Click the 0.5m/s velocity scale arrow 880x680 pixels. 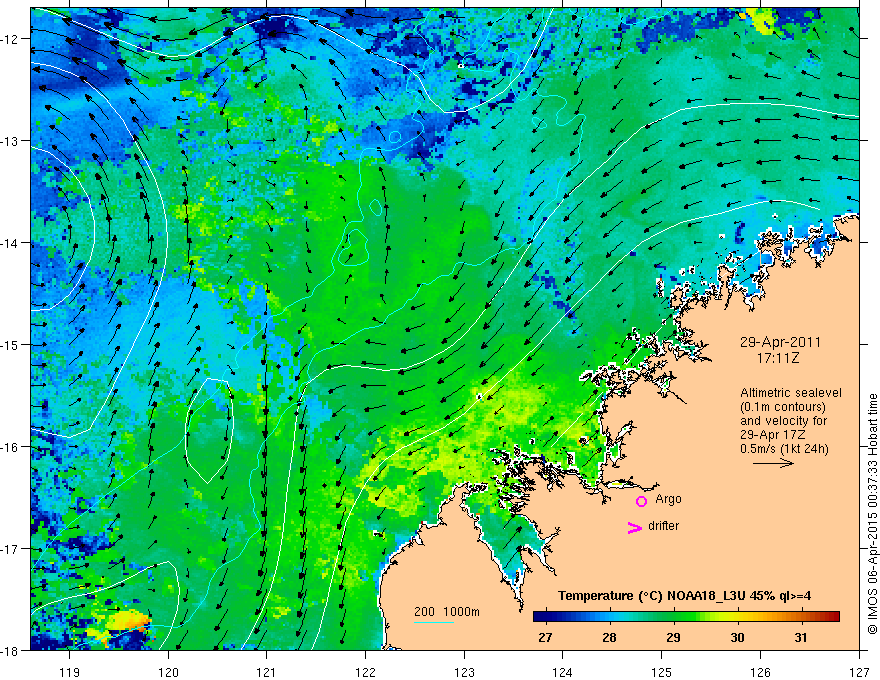[773, 463]
